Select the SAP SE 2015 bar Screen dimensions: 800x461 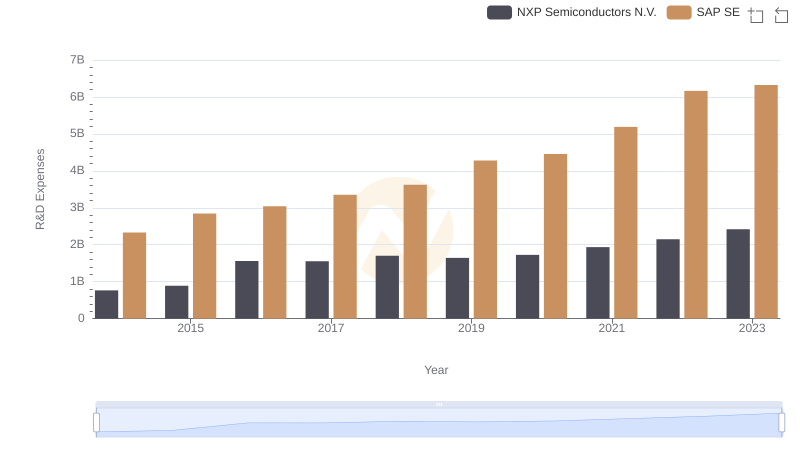[x=205, y=266]
